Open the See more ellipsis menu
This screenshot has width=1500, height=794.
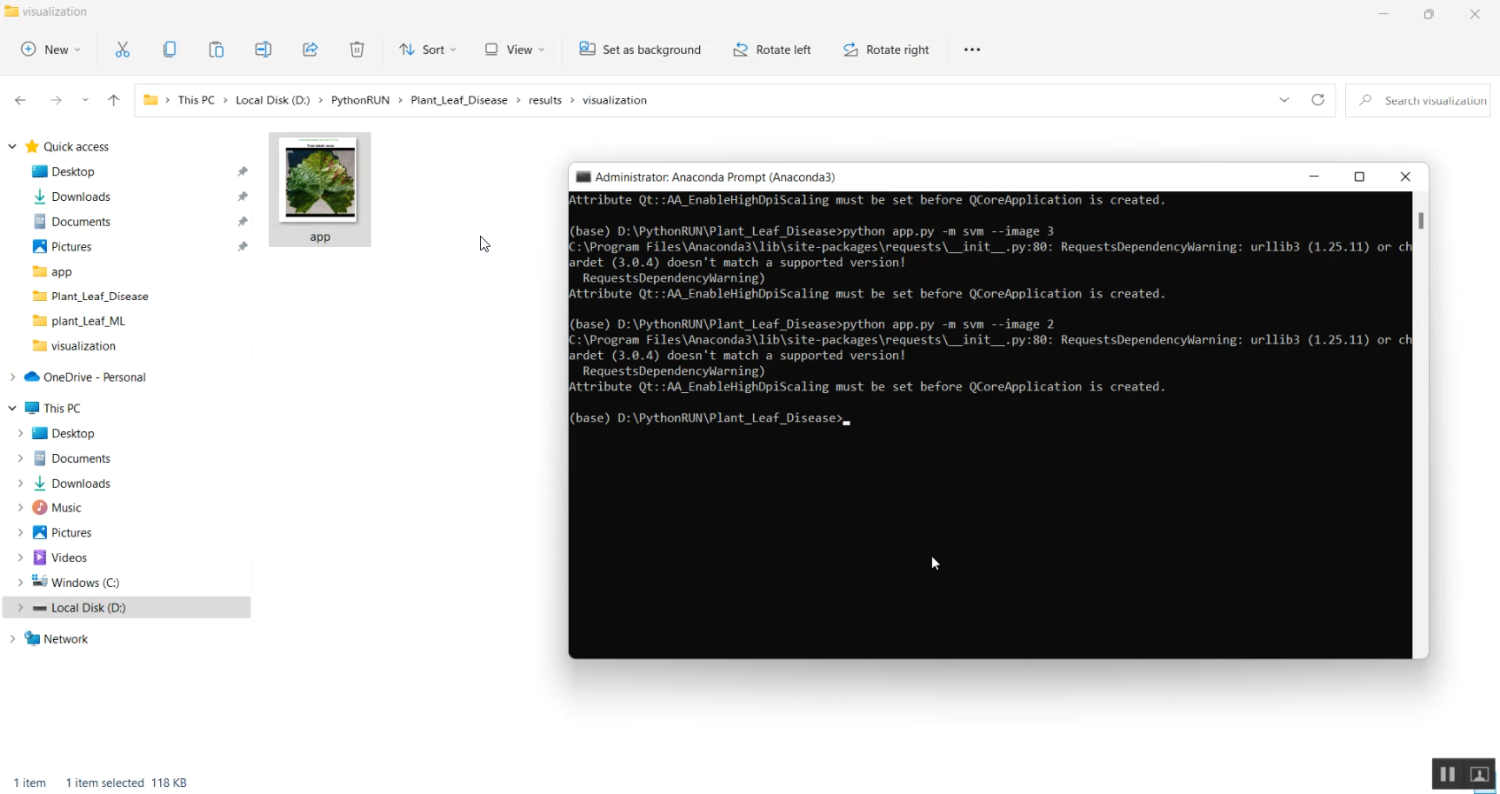[x=972, y=49]
